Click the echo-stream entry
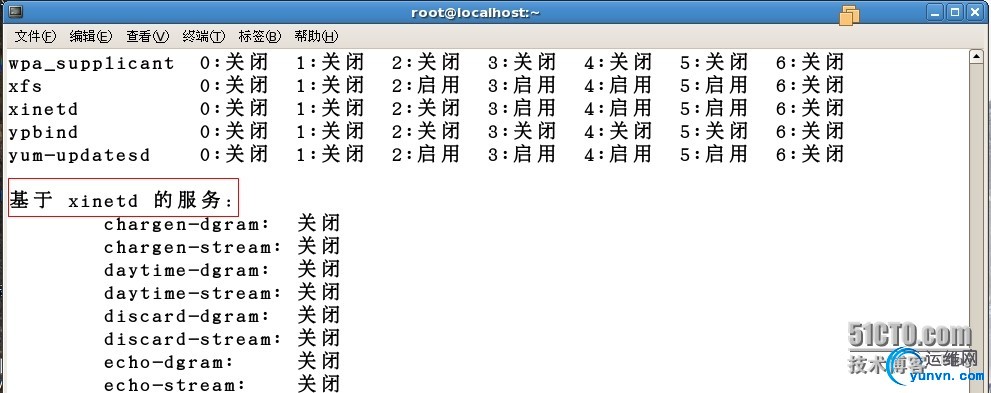Screen dimensions: 991x393 tap(175, 385)
